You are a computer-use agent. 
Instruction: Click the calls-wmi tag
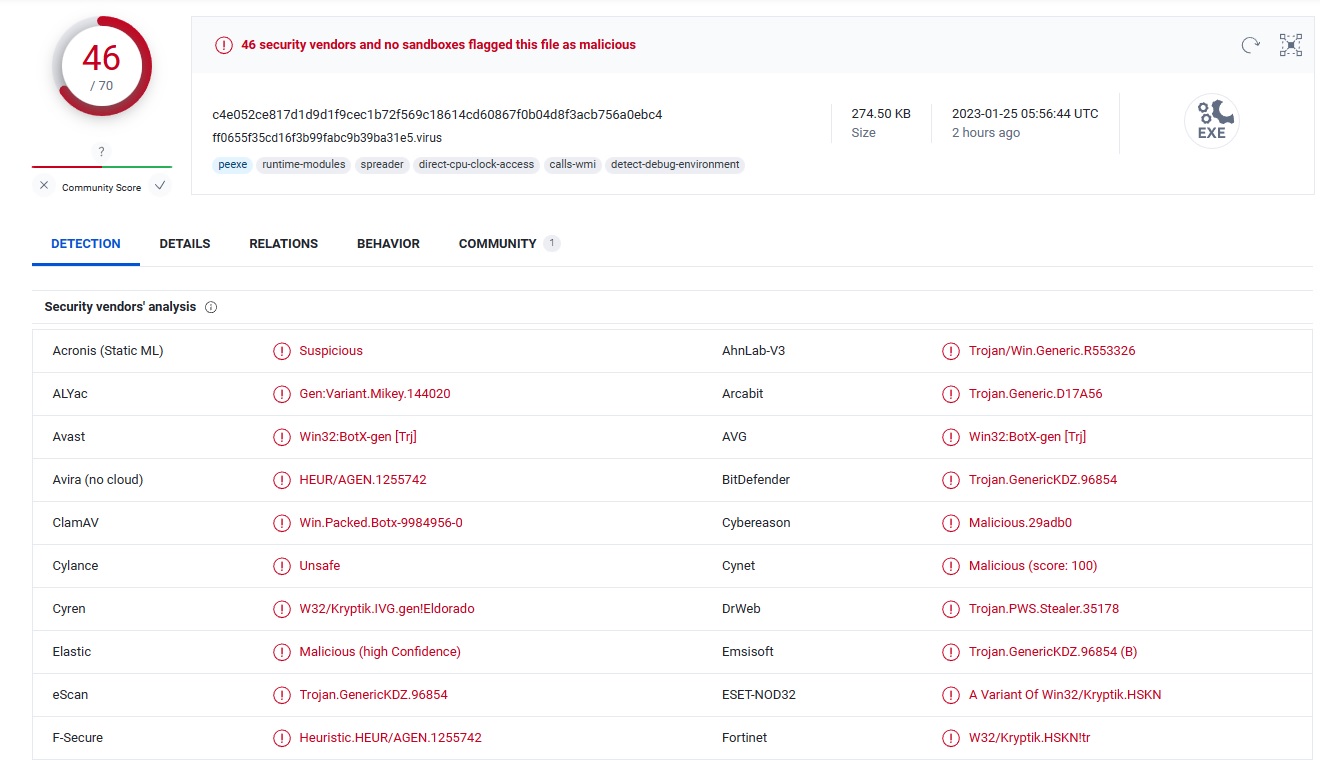pyautogui.click(x=573, y=165)
